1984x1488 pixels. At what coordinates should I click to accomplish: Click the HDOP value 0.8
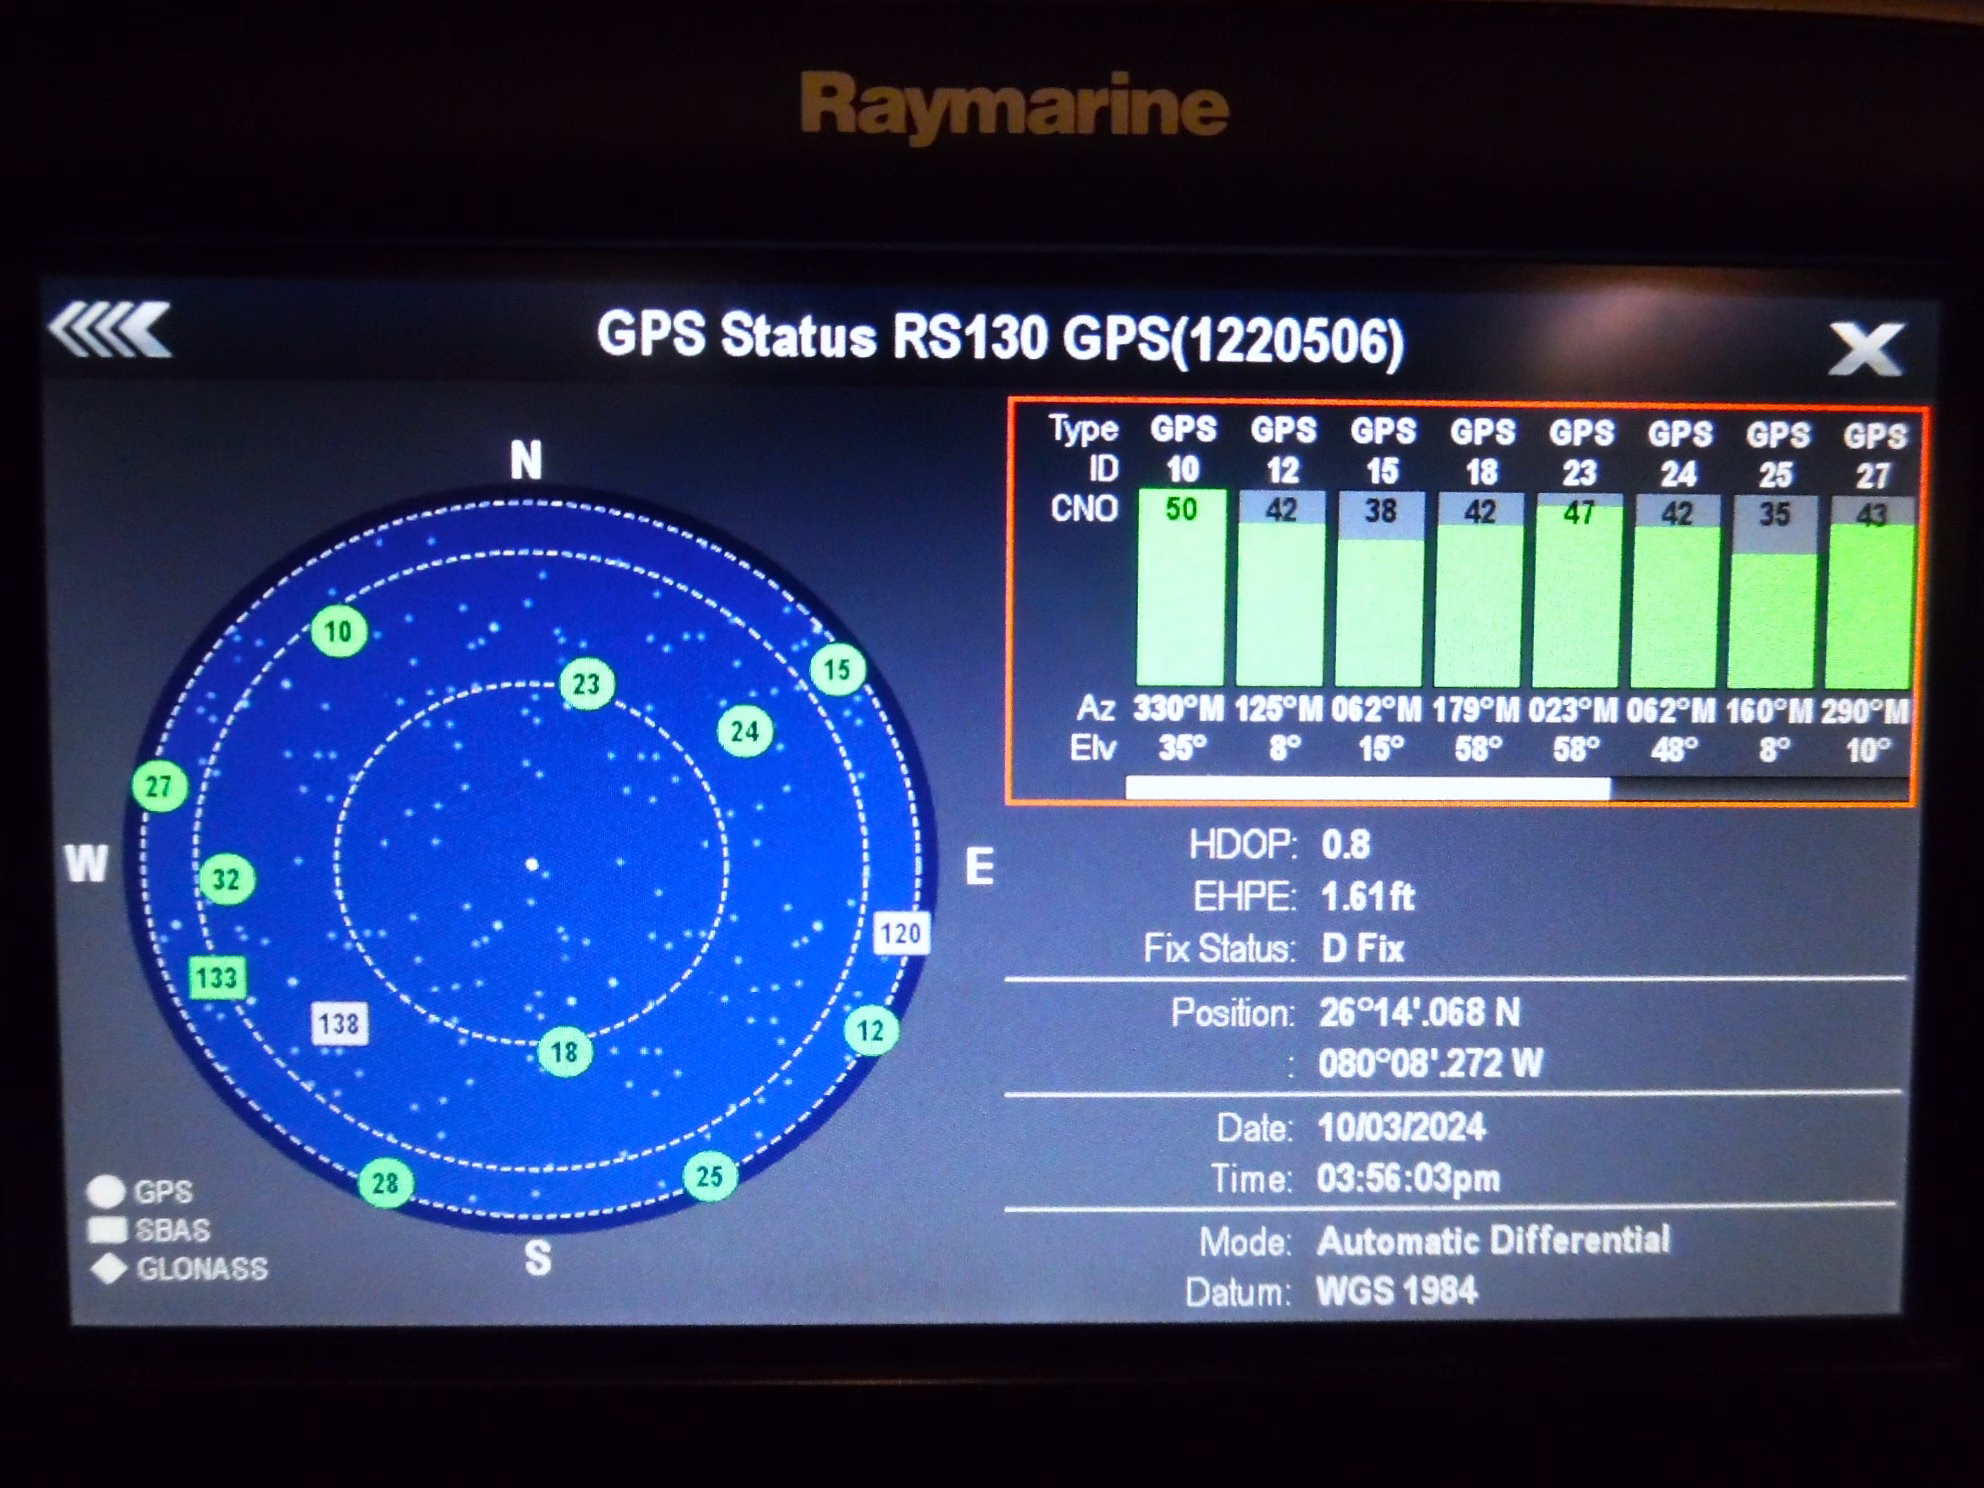(x=1345, y=845)
